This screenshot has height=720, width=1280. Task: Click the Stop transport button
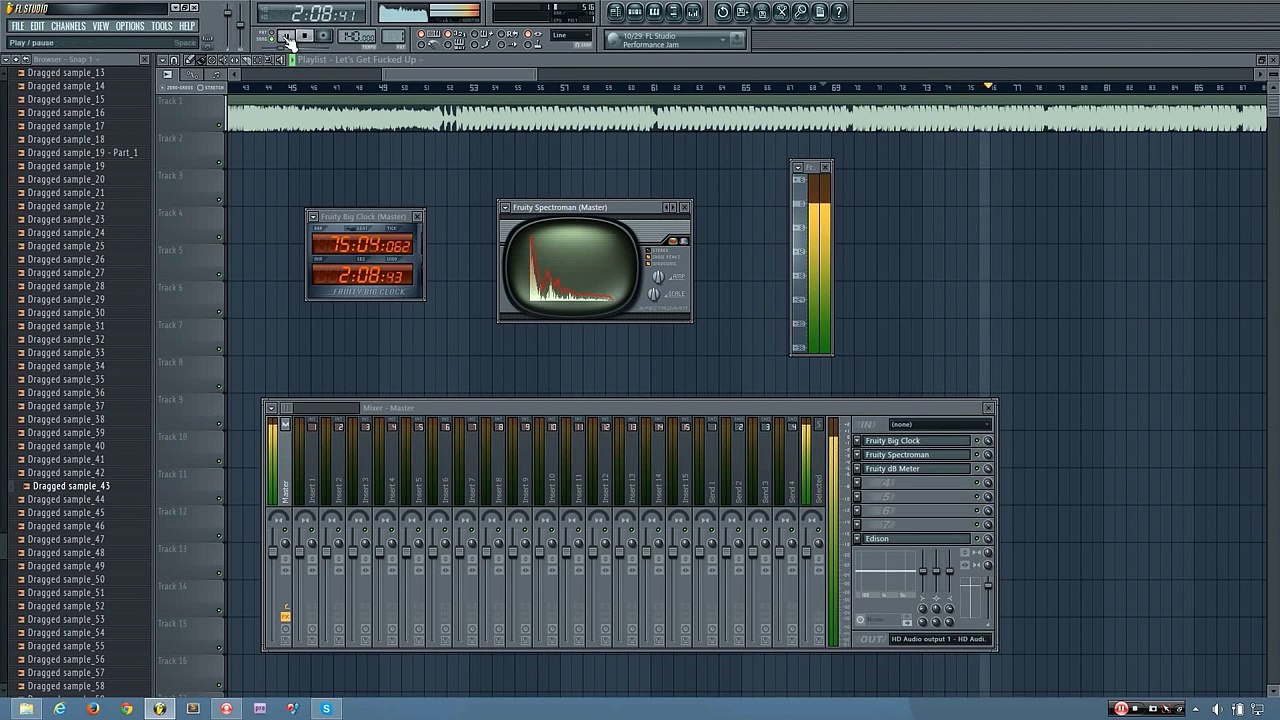click(305, 36)
